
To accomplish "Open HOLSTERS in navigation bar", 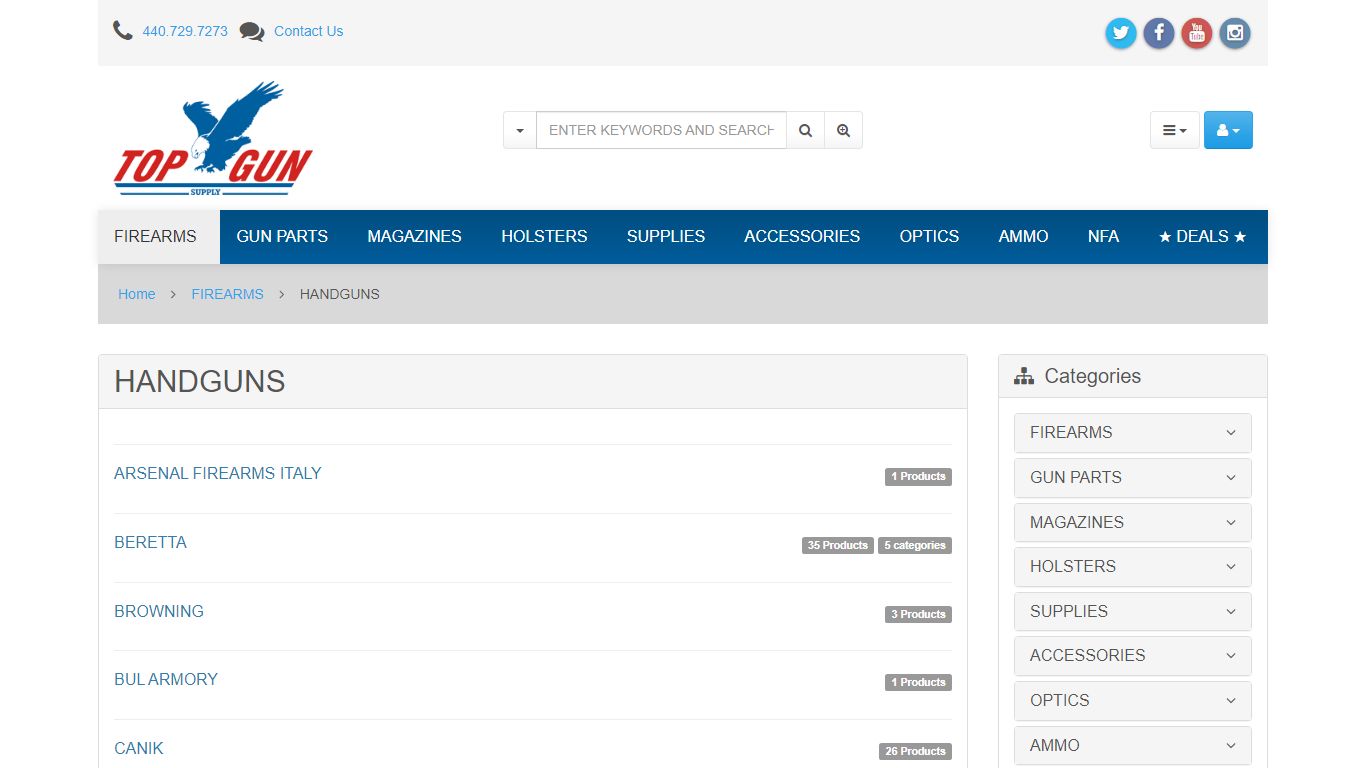I will tap(544, 237).
